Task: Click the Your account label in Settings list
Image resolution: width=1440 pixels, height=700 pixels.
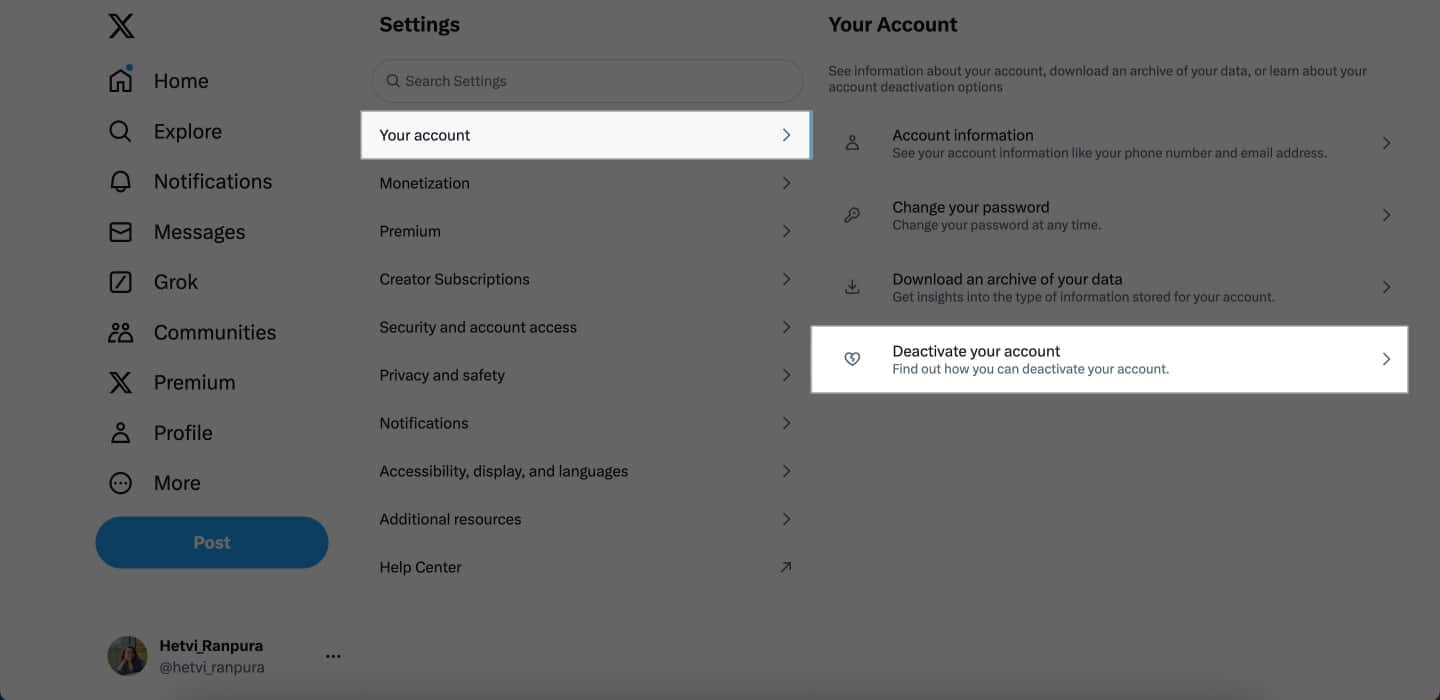Action: [x=425, y=135]
